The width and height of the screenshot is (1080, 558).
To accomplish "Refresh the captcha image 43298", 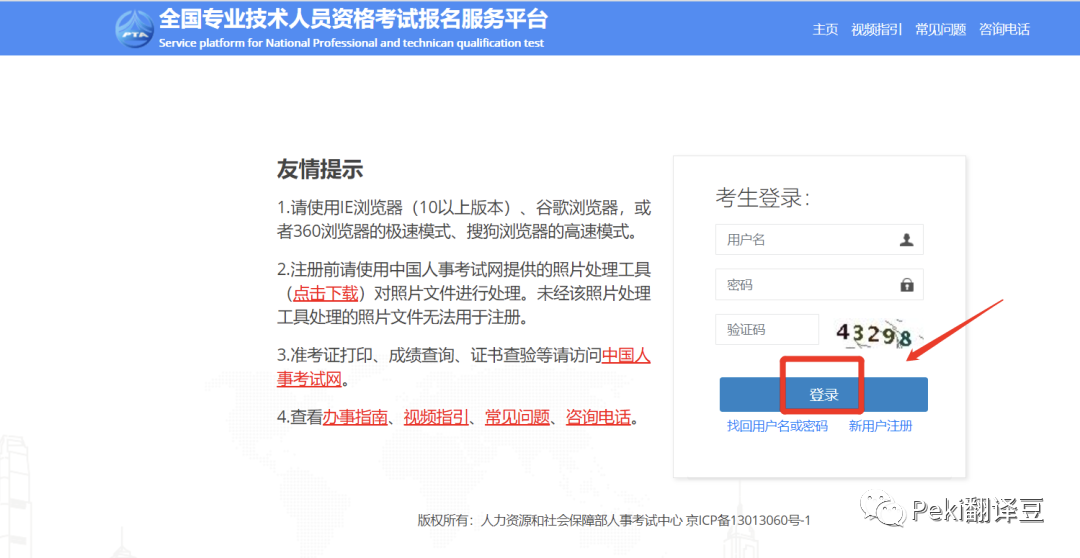I will tap(875, 334).
